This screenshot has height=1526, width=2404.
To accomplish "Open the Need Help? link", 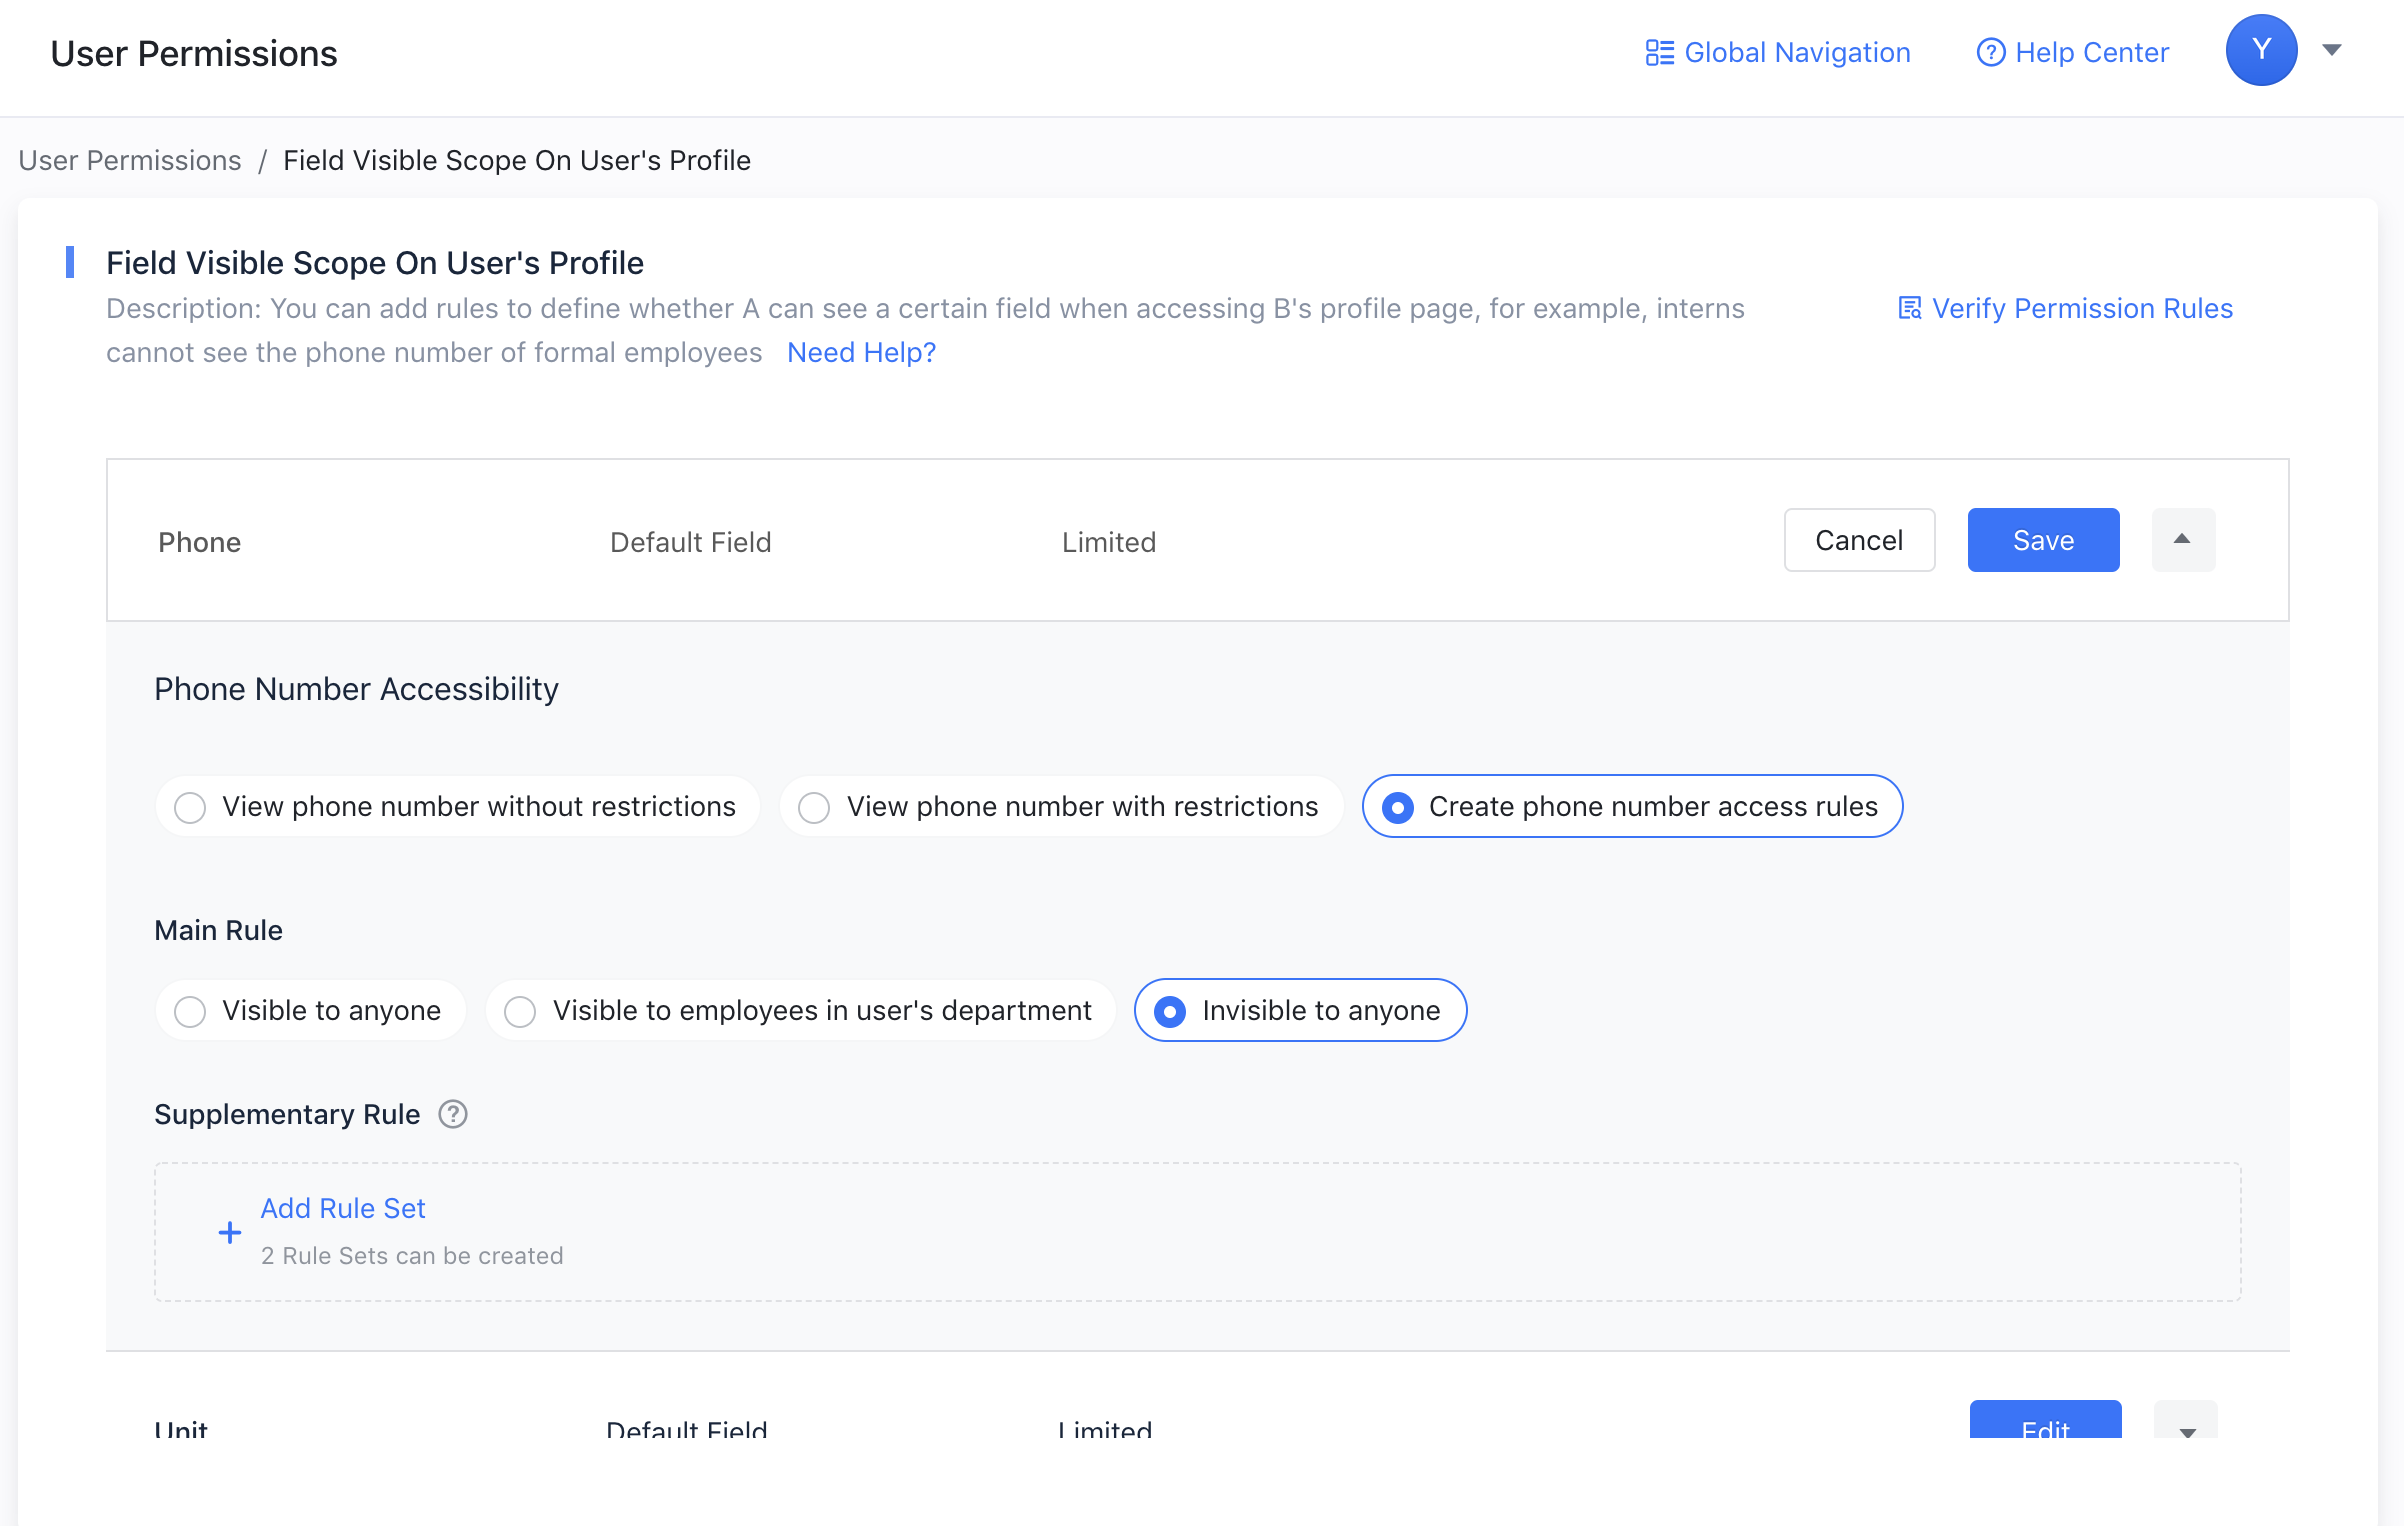I will click(x=861, y=352).
